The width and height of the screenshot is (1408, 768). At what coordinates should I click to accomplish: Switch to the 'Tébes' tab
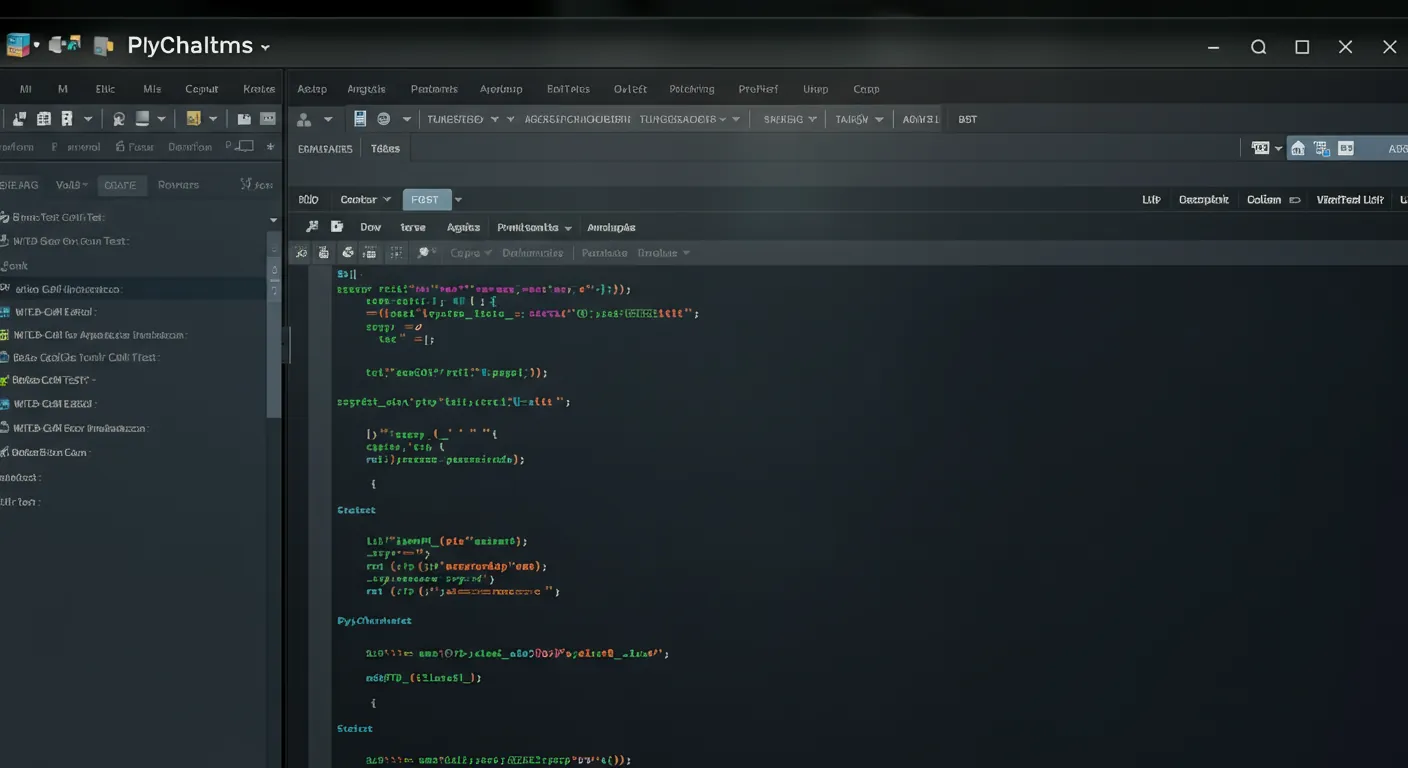coord(385,148)
